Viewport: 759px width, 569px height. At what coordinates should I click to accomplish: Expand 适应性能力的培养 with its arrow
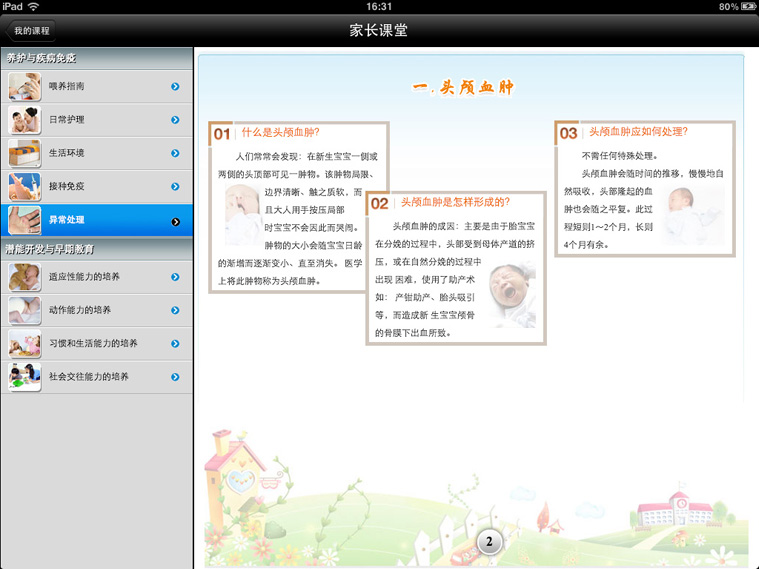coord(175,277)
